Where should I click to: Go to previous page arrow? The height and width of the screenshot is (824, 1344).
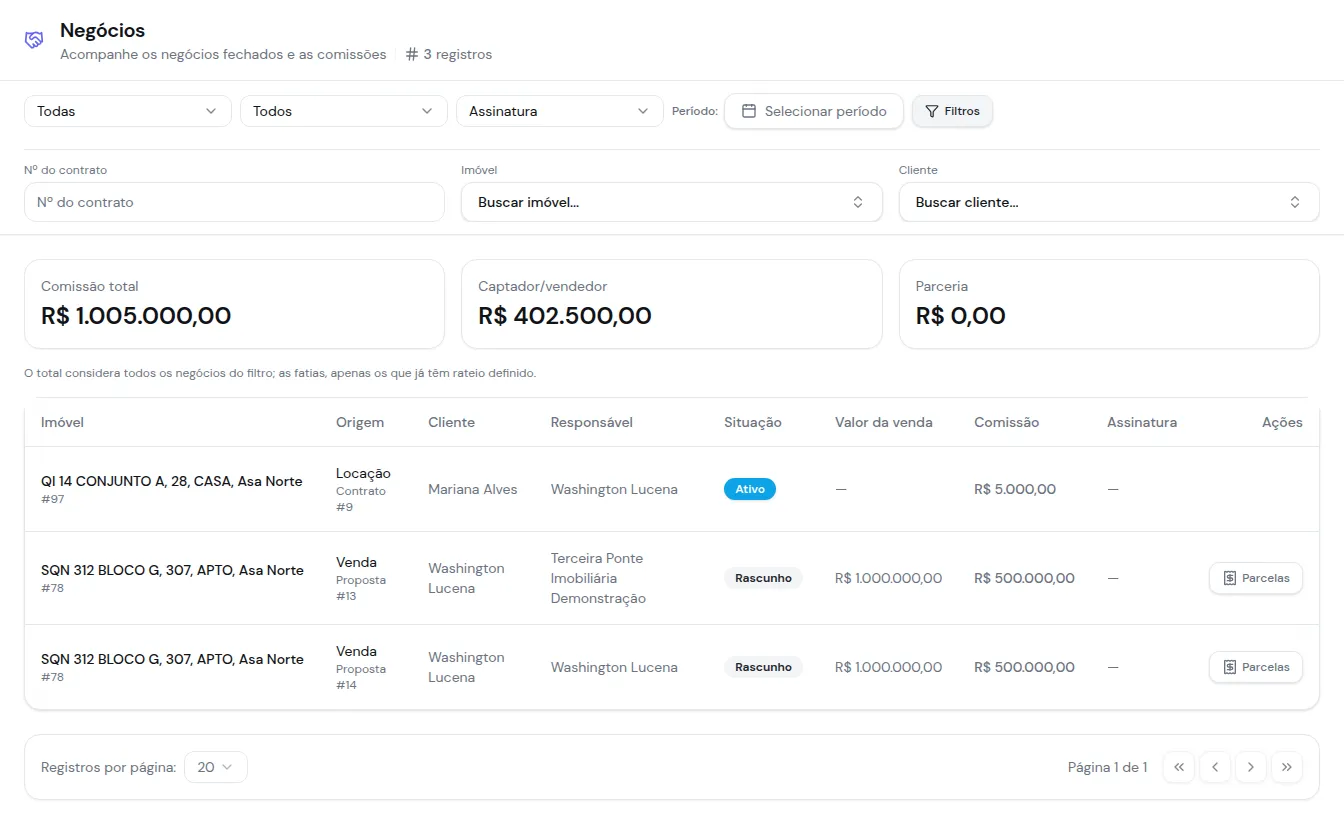(1215, 767)
